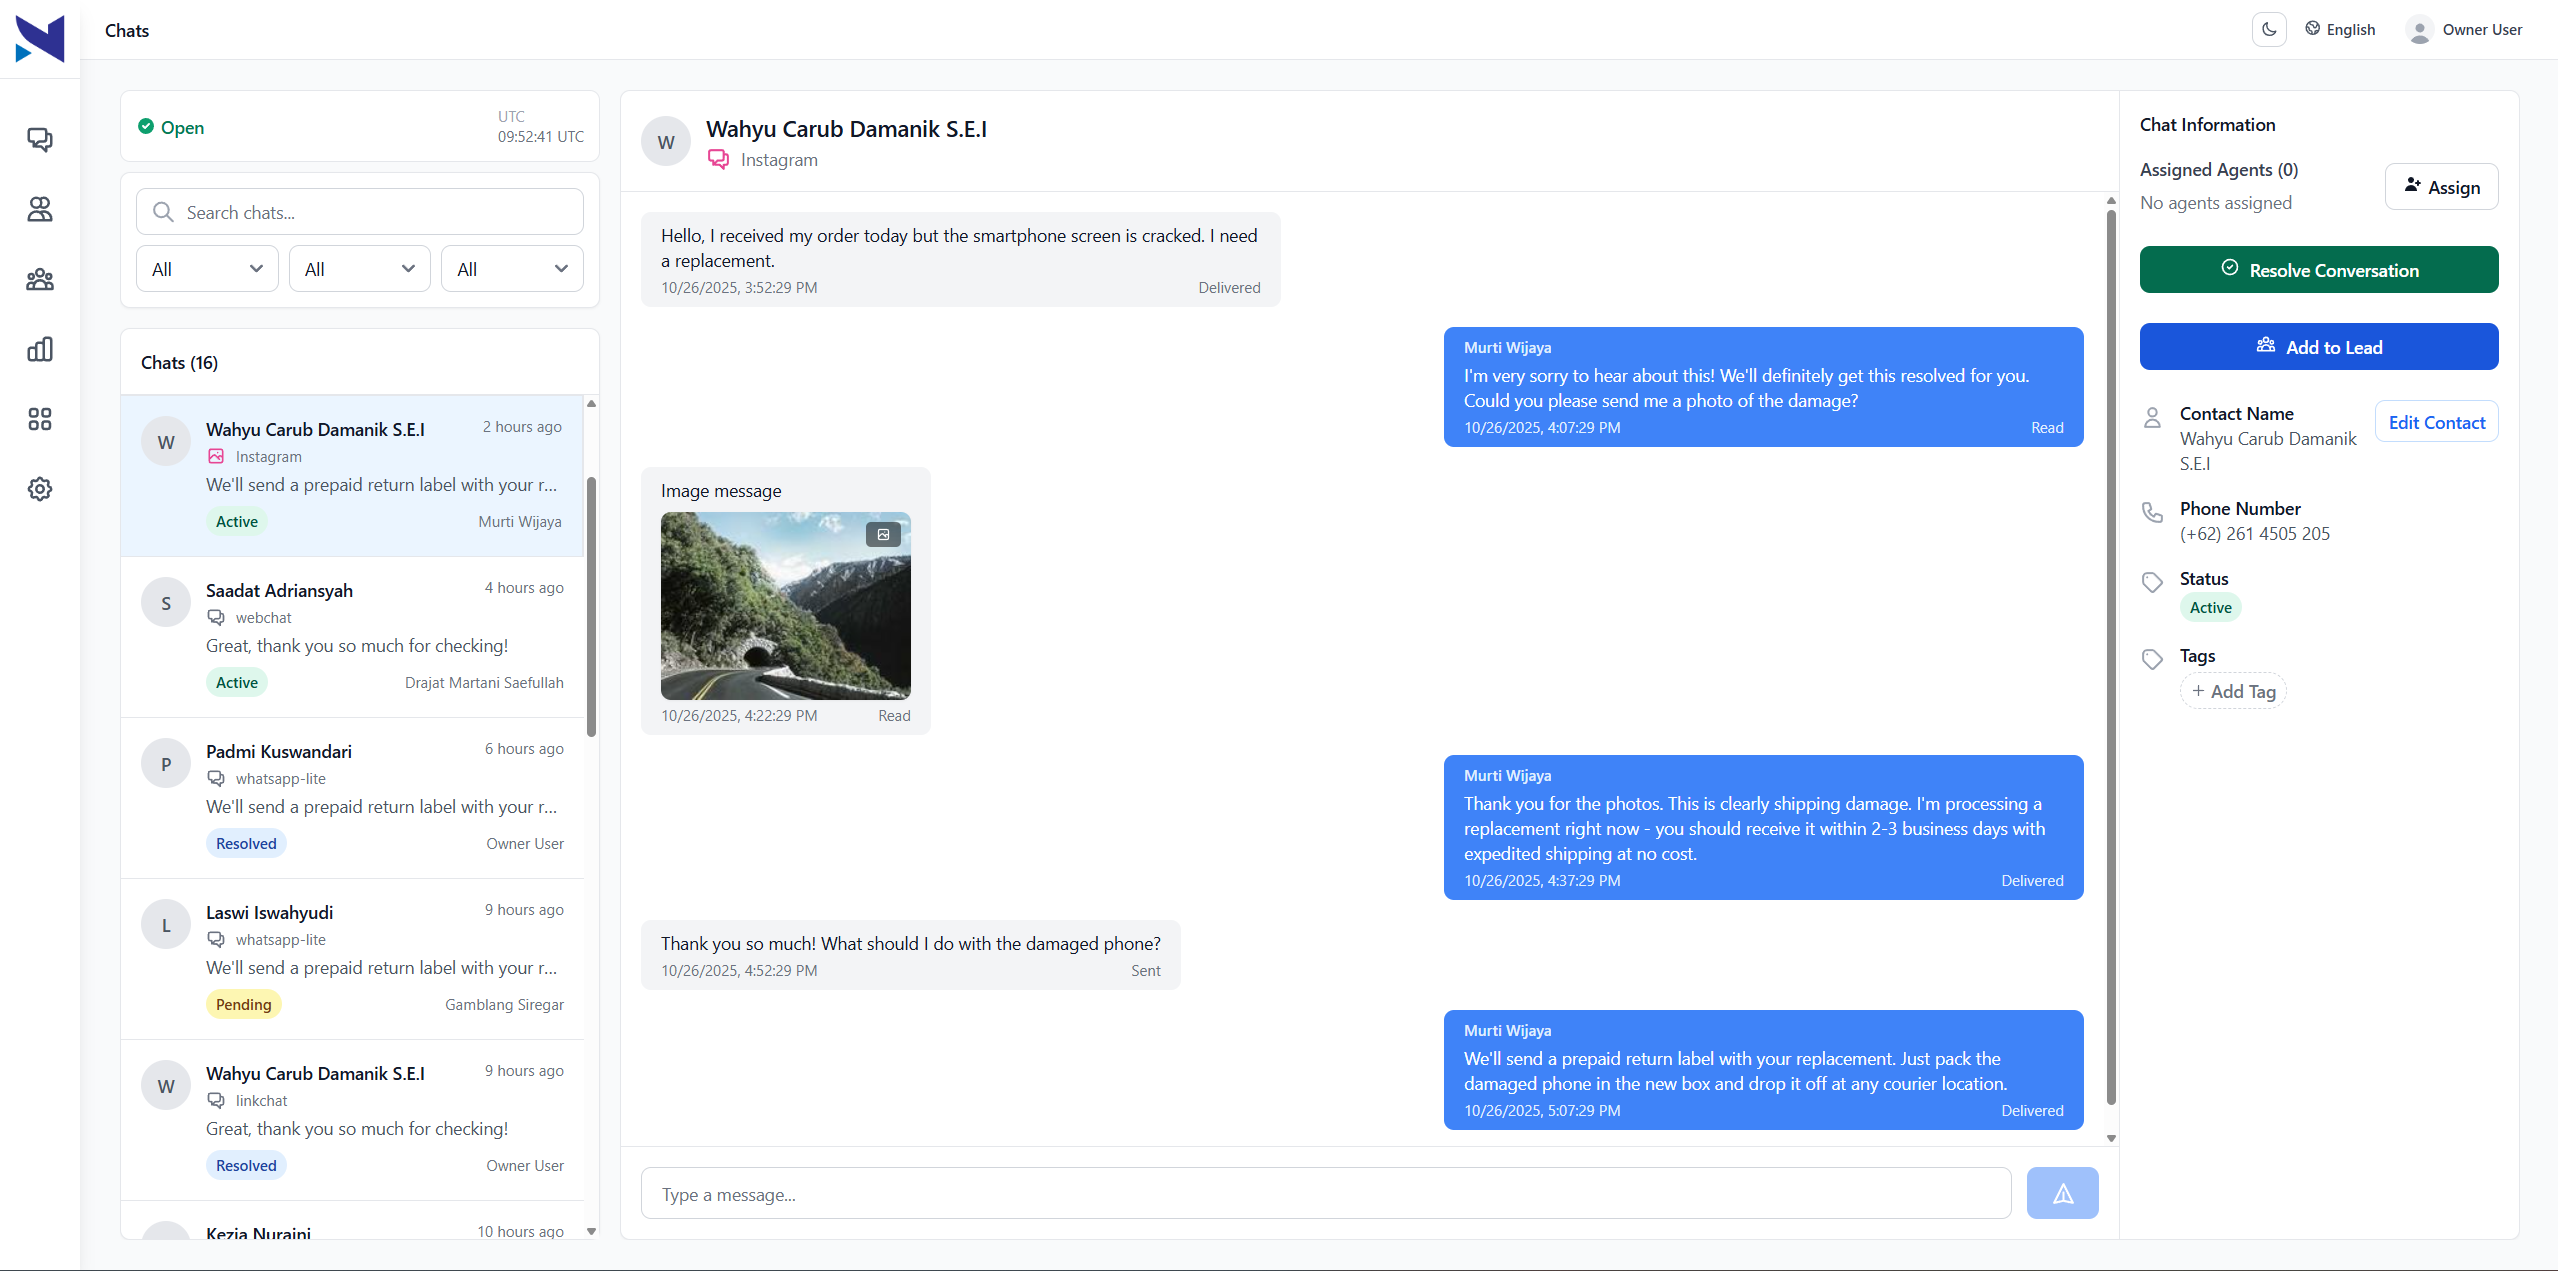
Task: Click the tag icon beside Tags
Action: 2152,659
